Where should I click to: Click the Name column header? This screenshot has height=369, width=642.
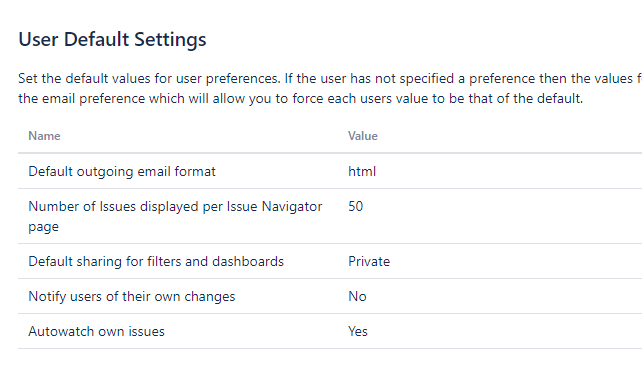pyautogui.click(x=44, y=136)
